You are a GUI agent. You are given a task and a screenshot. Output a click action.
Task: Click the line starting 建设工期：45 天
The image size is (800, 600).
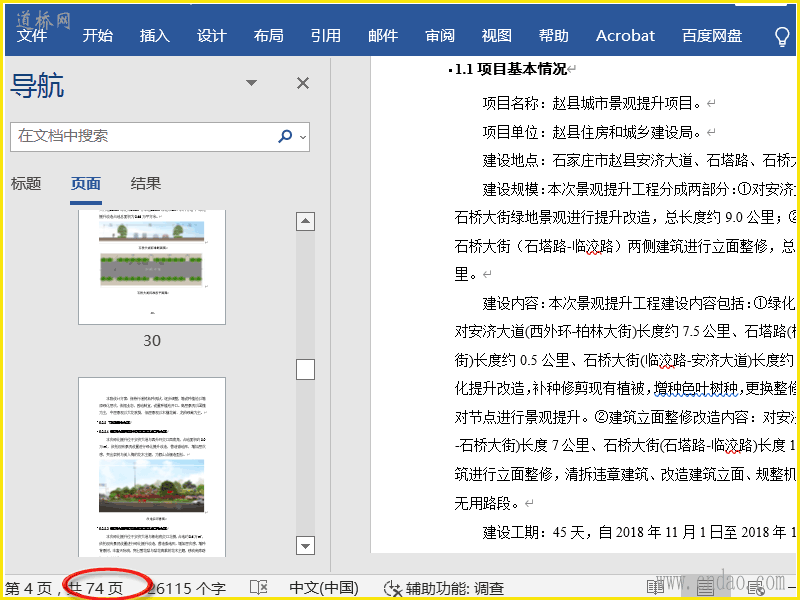pos(639,533)
